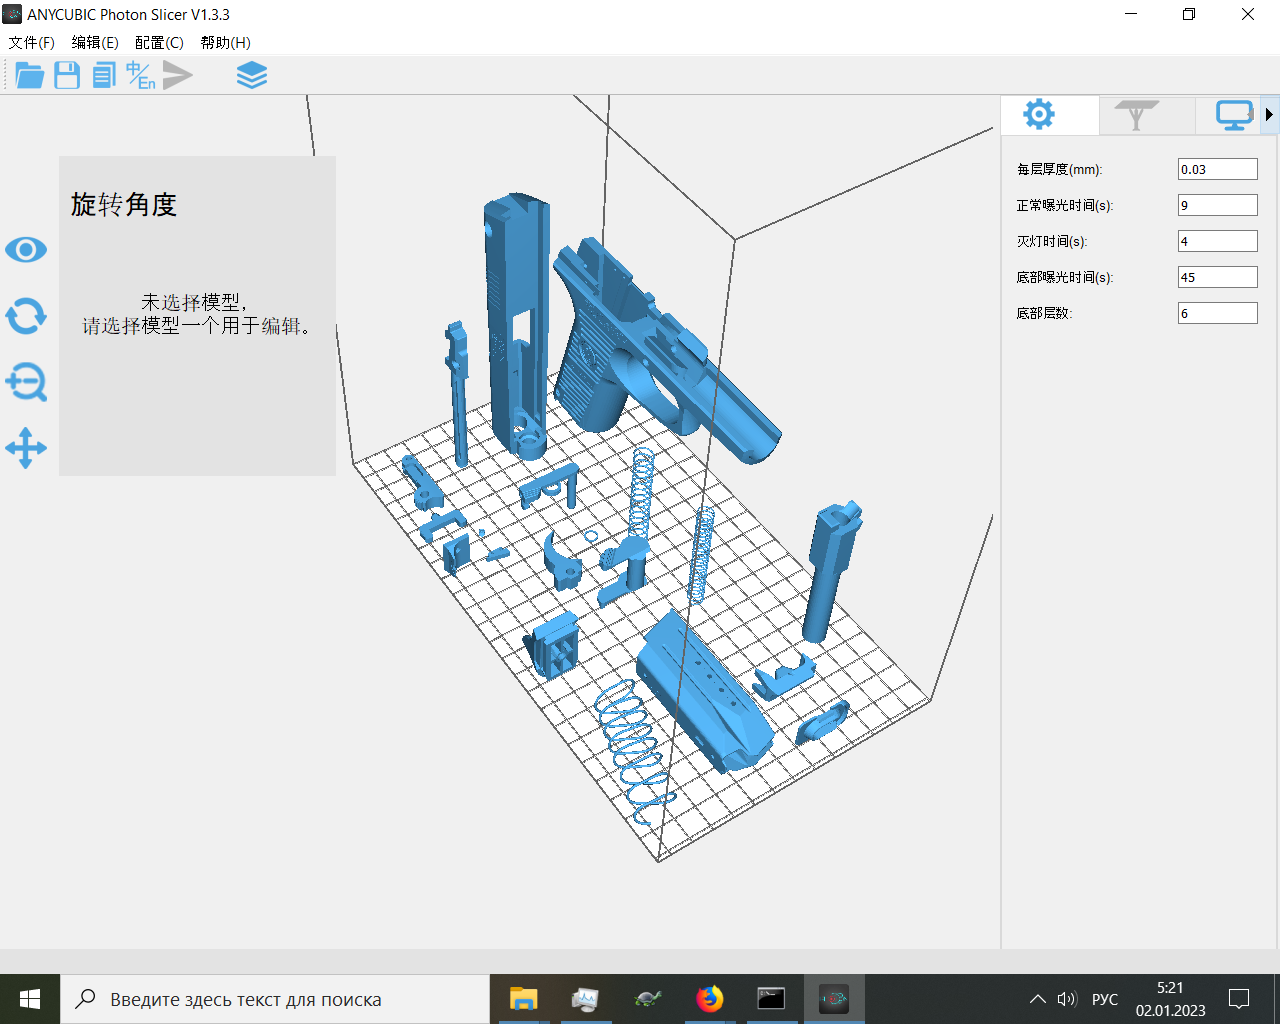Open the monitor app on the taskbar
Viewport: 1280px width, 1024px height.
coord(585,999)
